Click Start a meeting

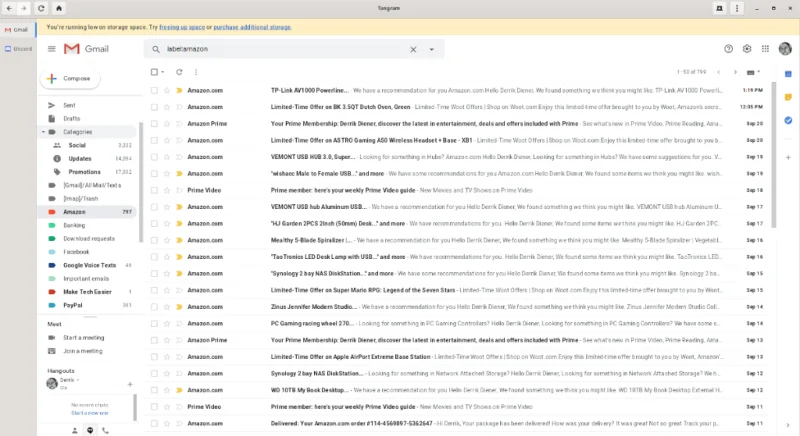tap(83, 338)
